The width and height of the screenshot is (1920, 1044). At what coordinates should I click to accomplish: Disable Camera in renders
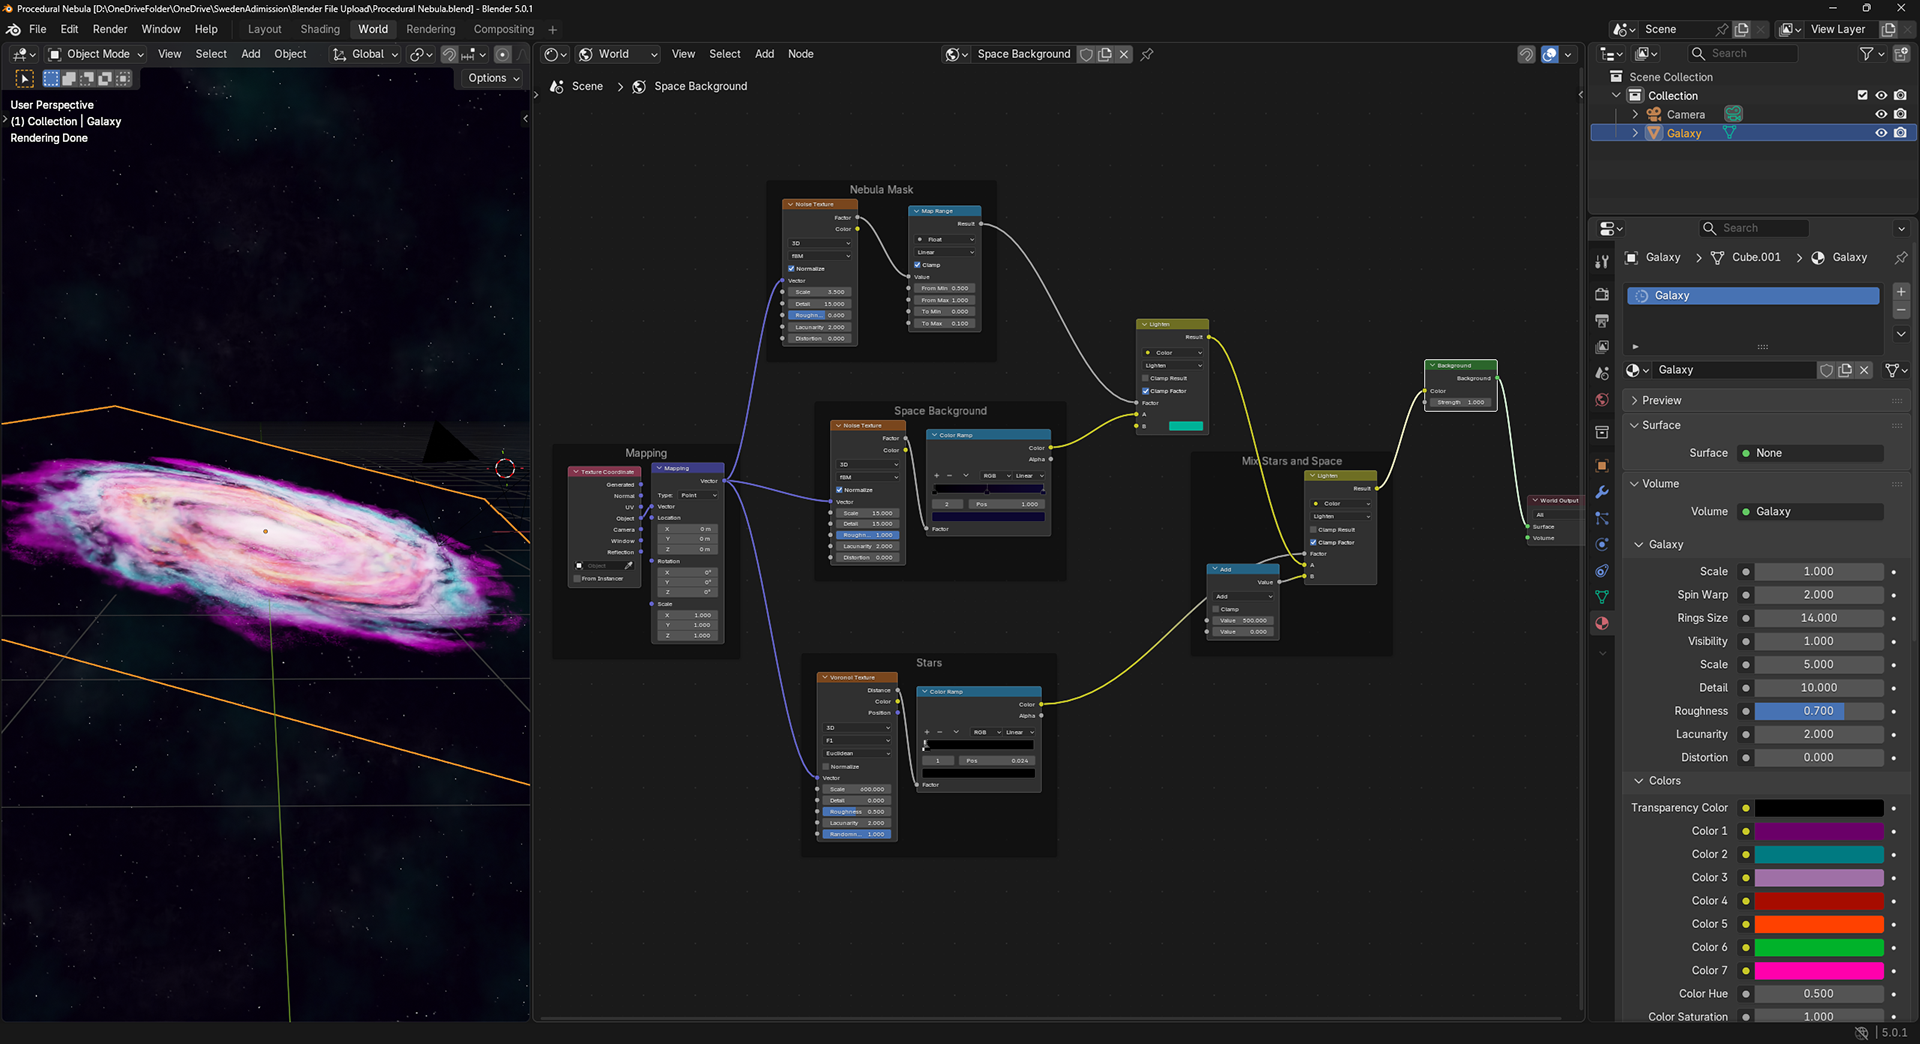coord(1900,114)
